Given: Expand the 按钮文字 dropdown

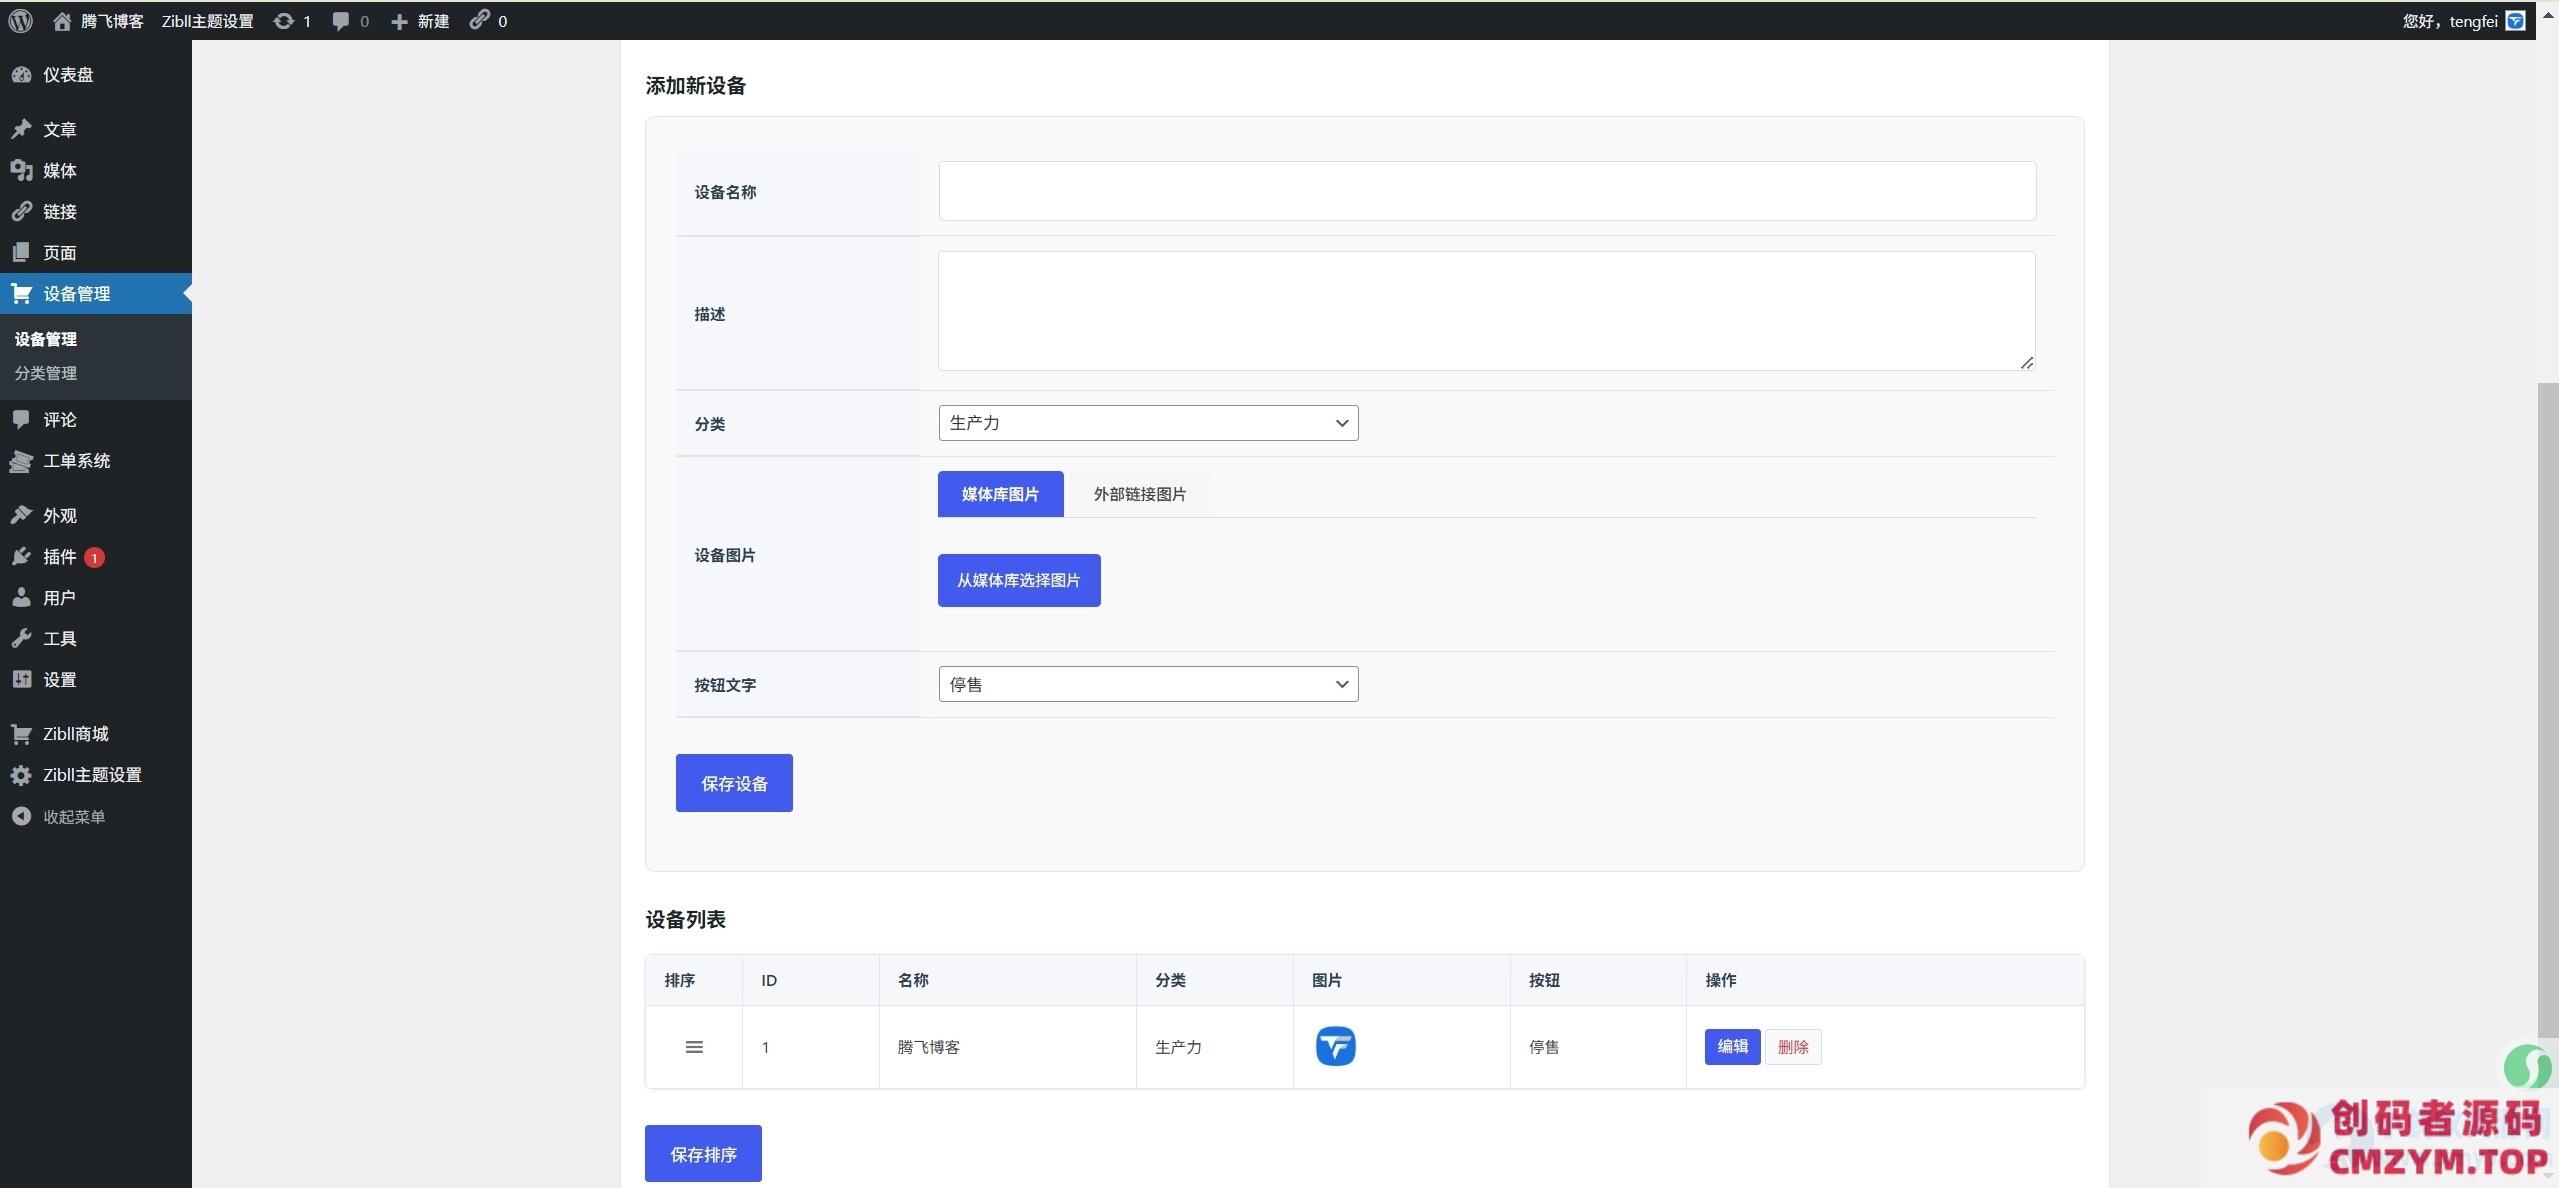Looking at the screenshot, I should [1147, 684].
